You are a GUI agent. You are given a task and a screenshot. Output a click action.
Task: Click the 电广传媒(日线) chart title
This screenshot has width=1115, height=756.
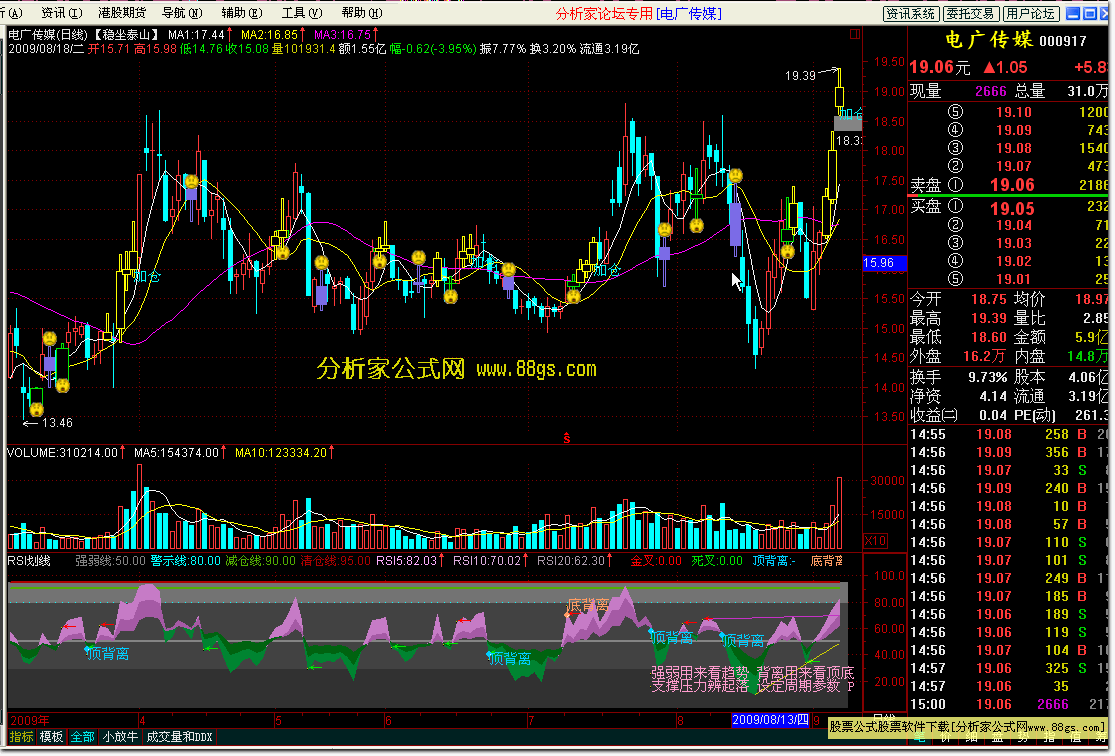(x=48, y=34)
